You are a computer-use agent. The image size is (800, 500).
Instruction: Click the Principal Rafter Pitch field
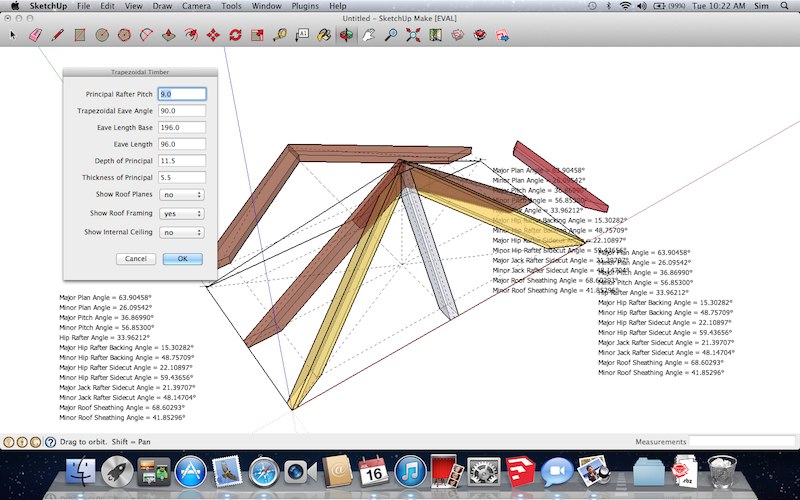pyautogui.click(x=181, y=93)
